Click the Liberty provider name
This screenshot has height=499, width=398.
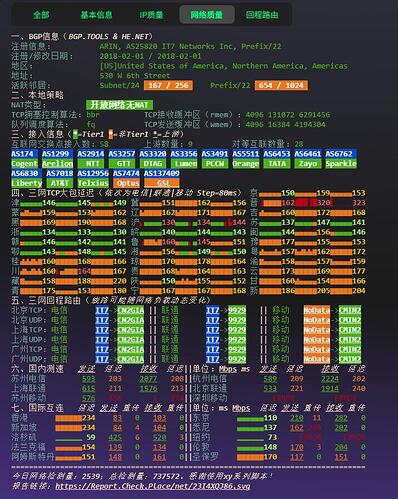(x=26, y=183)
